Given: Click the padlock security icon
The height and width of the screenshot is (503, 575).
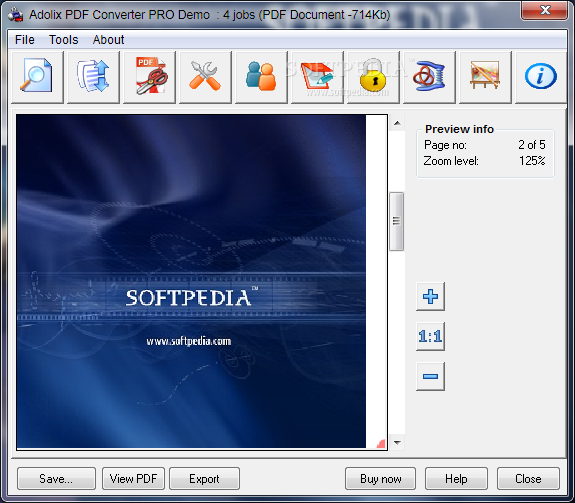Looking at the screenshot, I should pyautogui.click(x=373, y=77).
